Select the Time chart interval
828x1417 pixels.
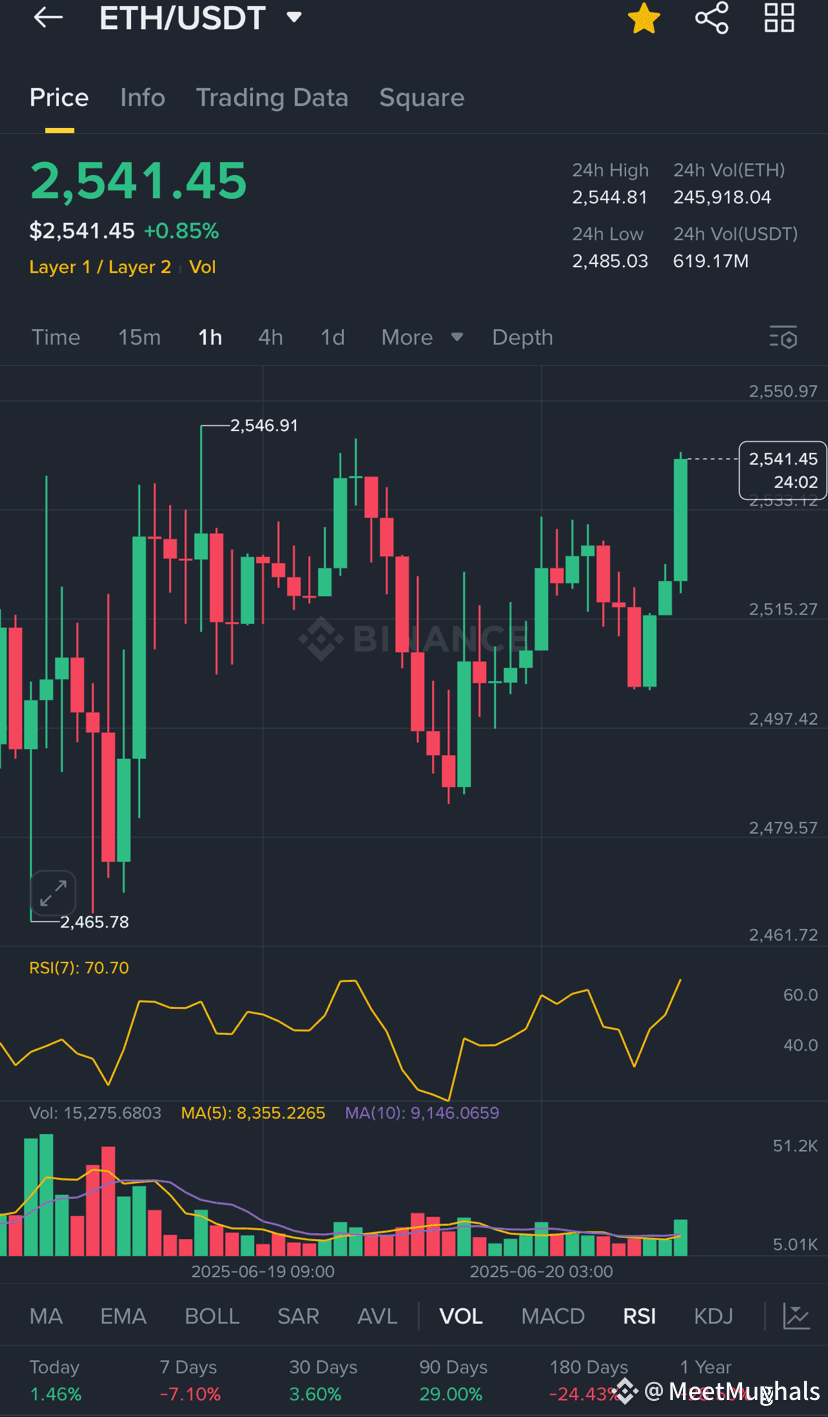pyautogui.click(x=56, y=337)
